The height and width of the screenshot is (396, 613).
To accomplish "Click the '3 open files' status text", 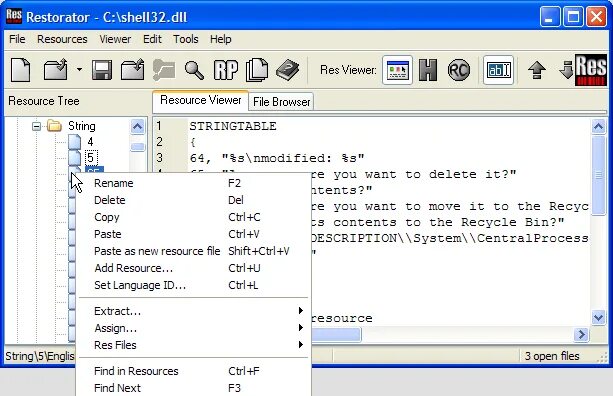I will pos(552,356).
